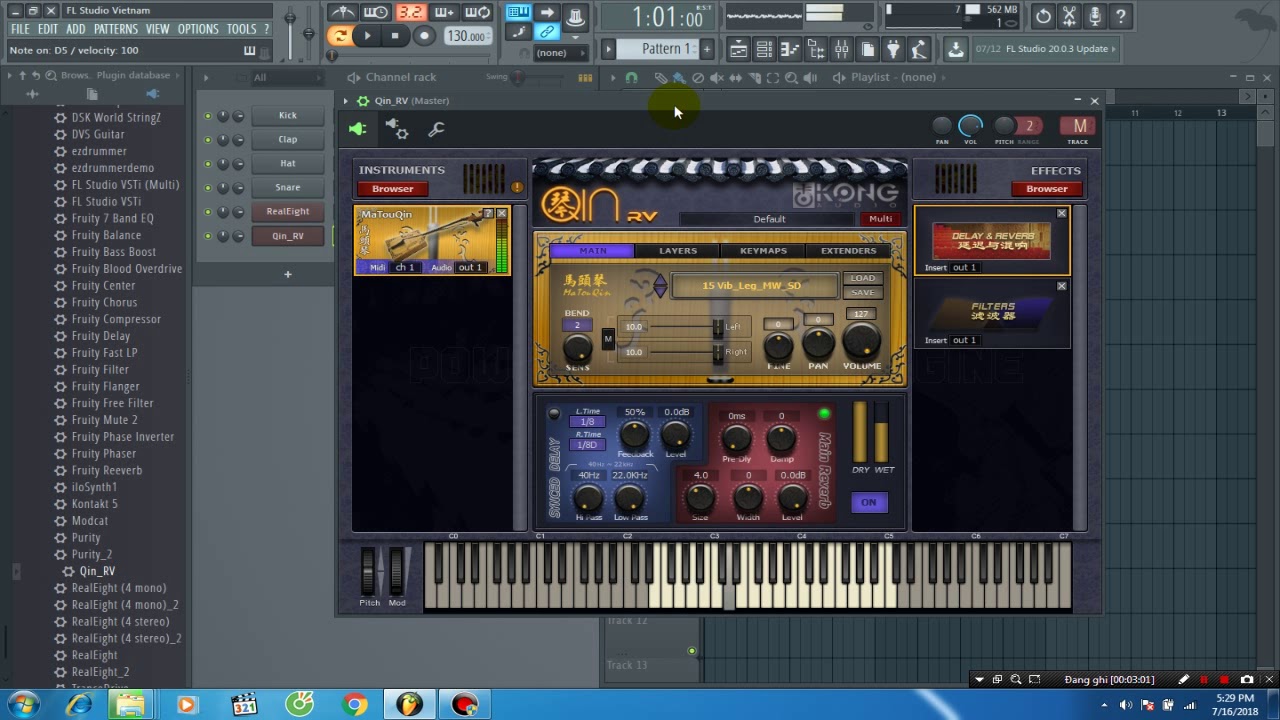
Task: Toggle wait for input before recording
Action: [x=376, y=13]
